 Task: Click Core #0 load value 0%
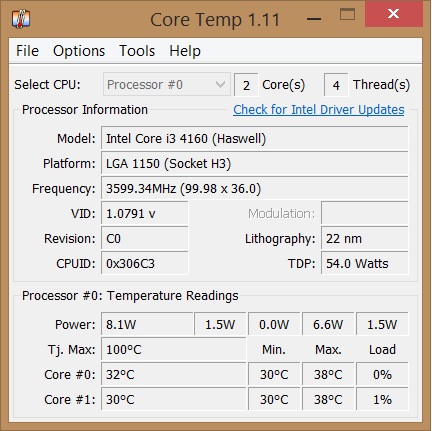click(x=382, y=374)
